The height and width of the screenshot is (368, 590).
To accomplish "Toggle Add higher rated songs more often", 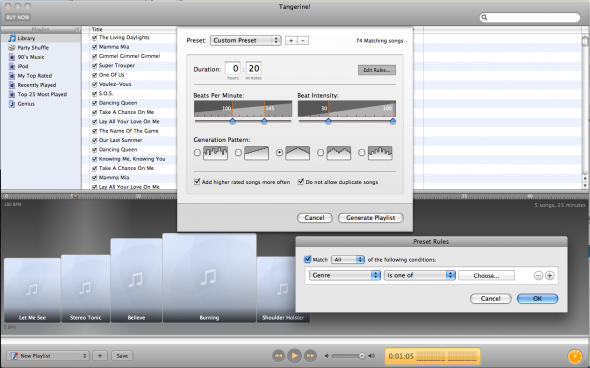I will click(x=197, y=182).
